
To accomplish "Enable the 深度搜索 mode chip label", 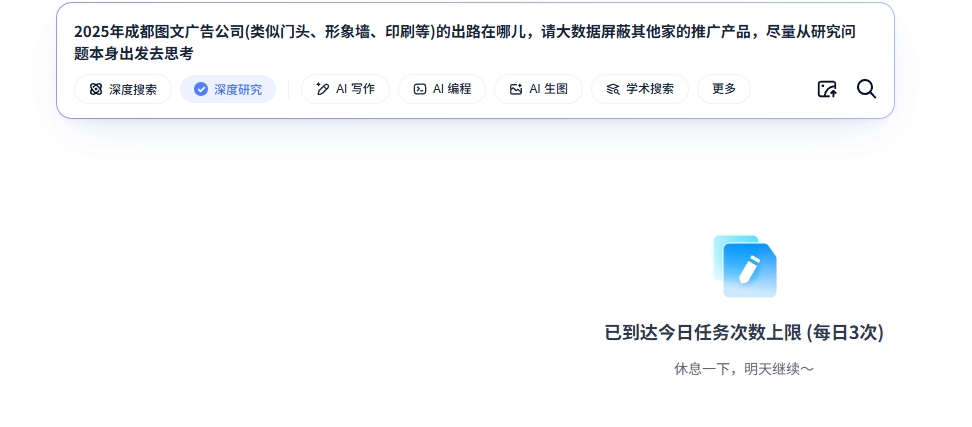I will pos(133,89).
